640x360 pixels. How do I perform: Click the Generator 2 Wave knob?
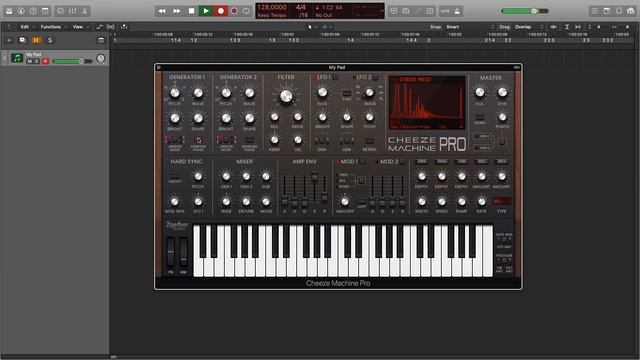click(249, 93)
